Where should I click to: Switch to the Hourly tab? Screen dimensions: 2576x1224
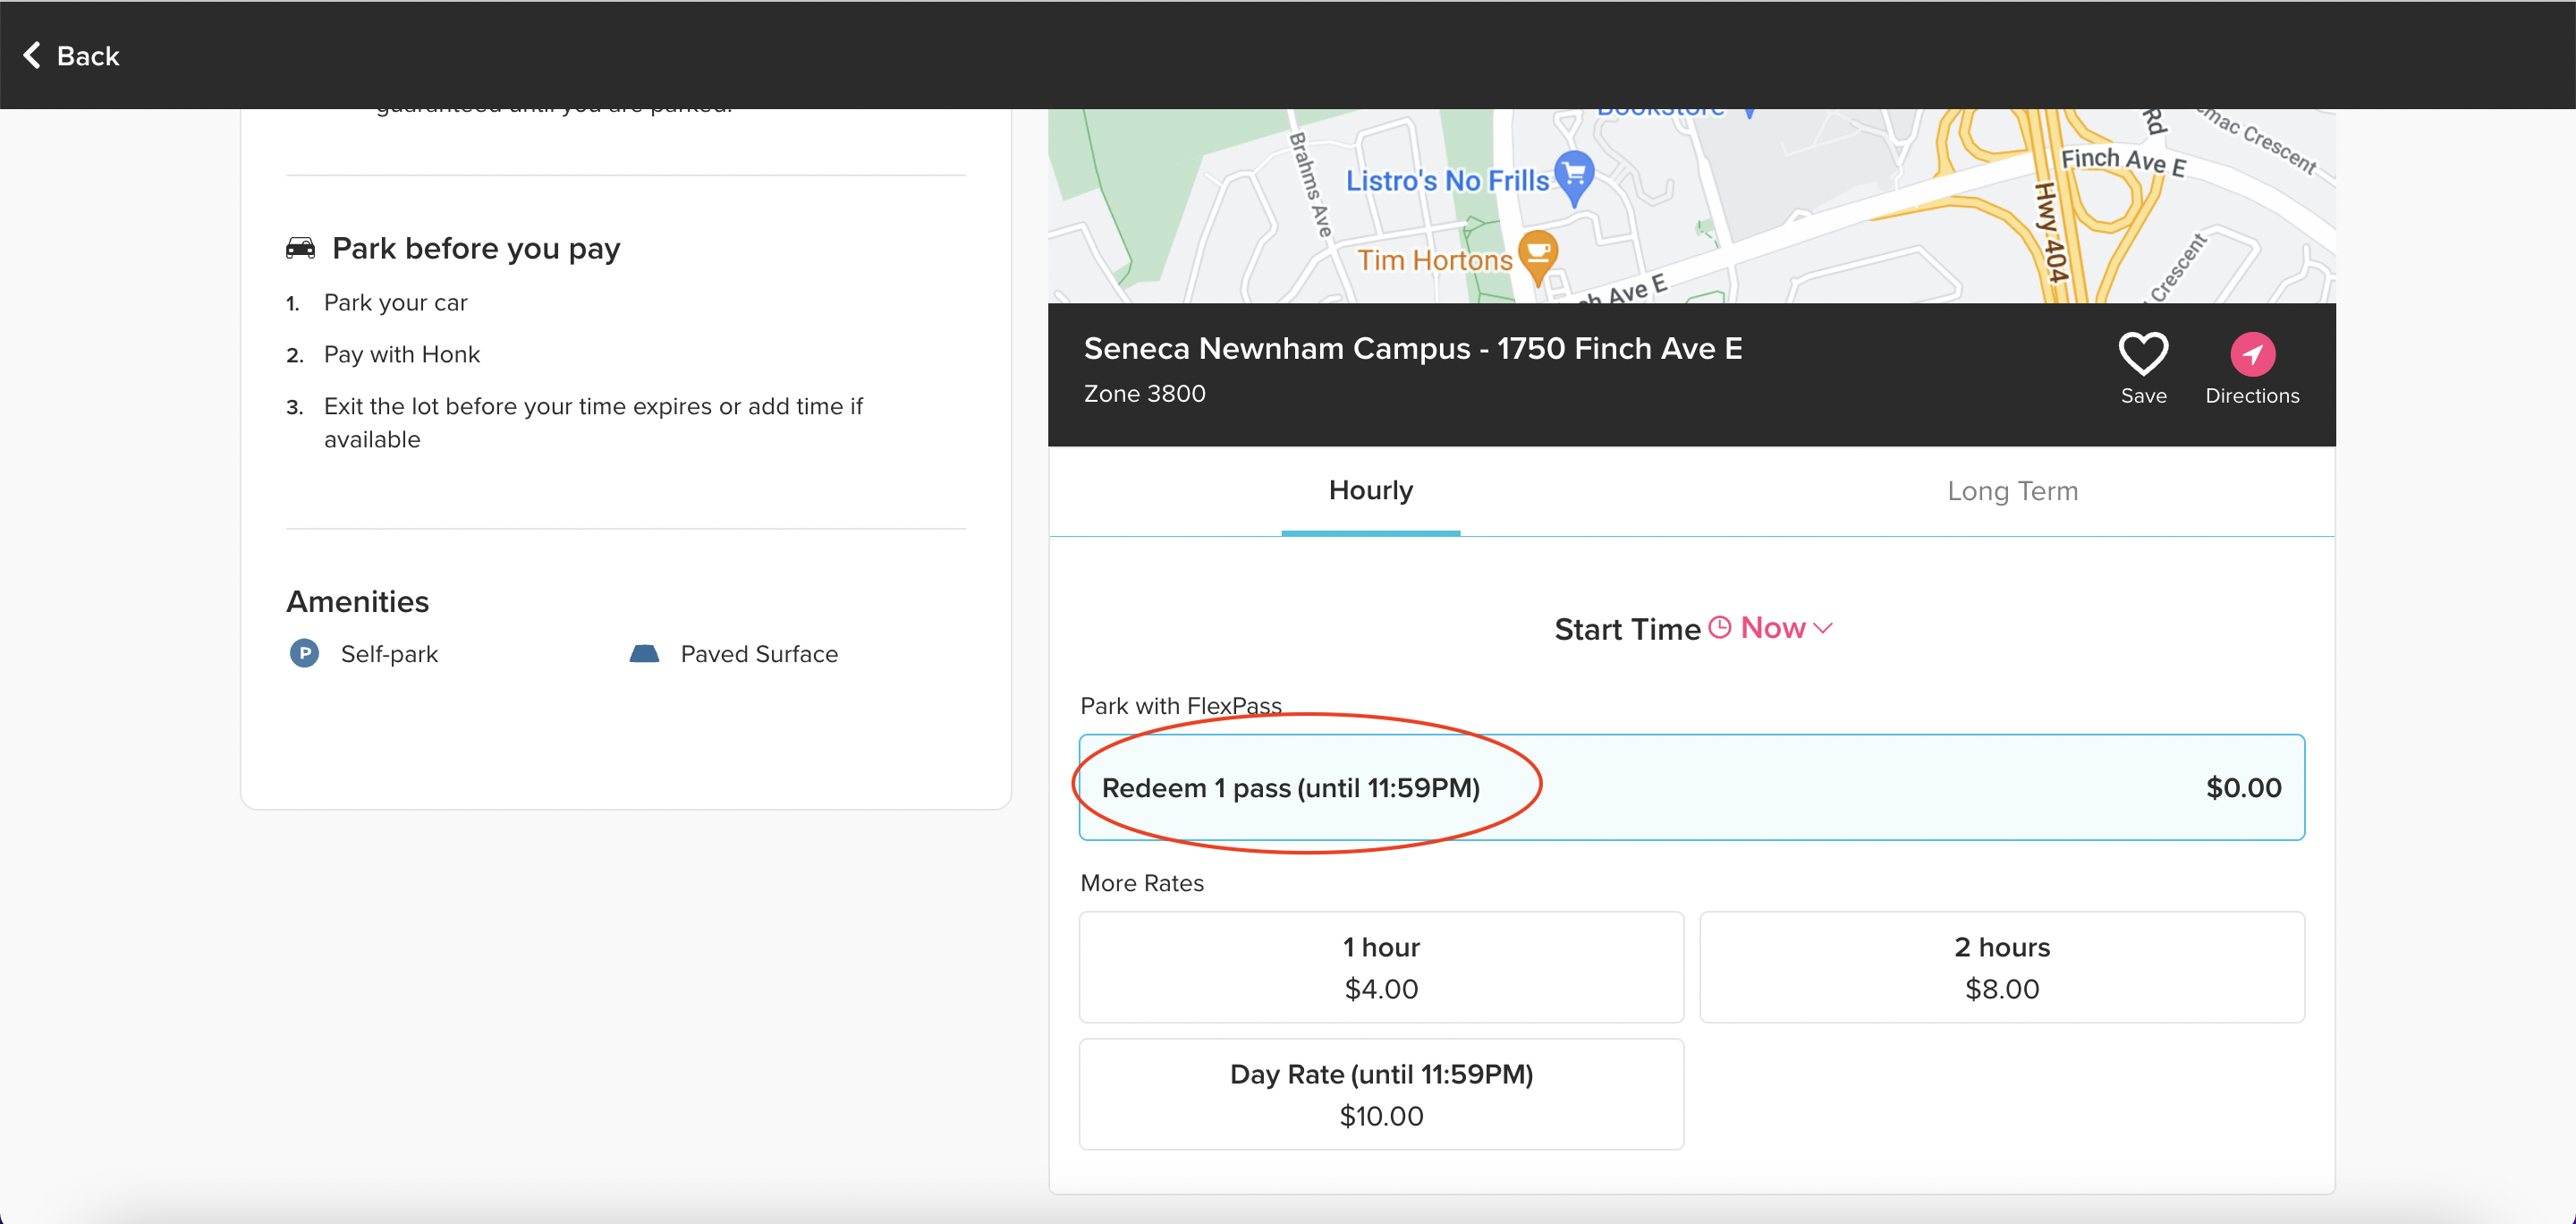(1370, 490)
